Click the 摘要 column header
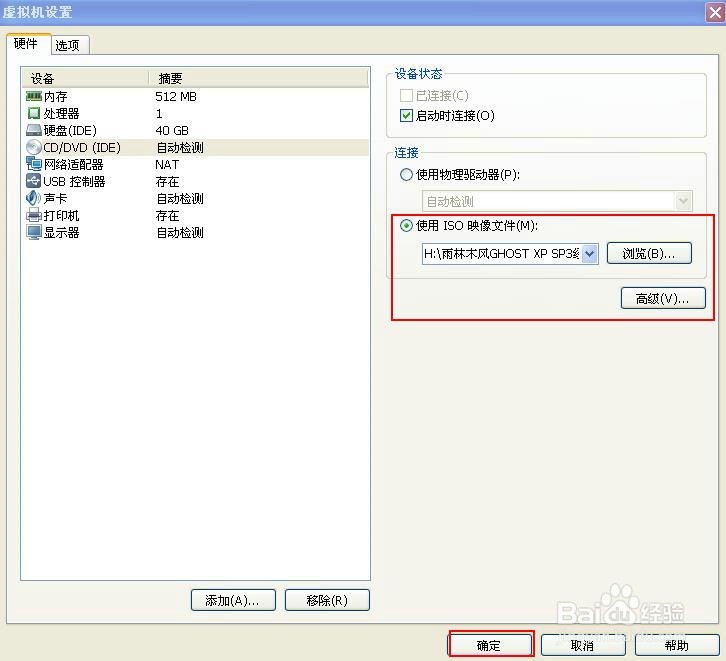 [x=259, y=78]
